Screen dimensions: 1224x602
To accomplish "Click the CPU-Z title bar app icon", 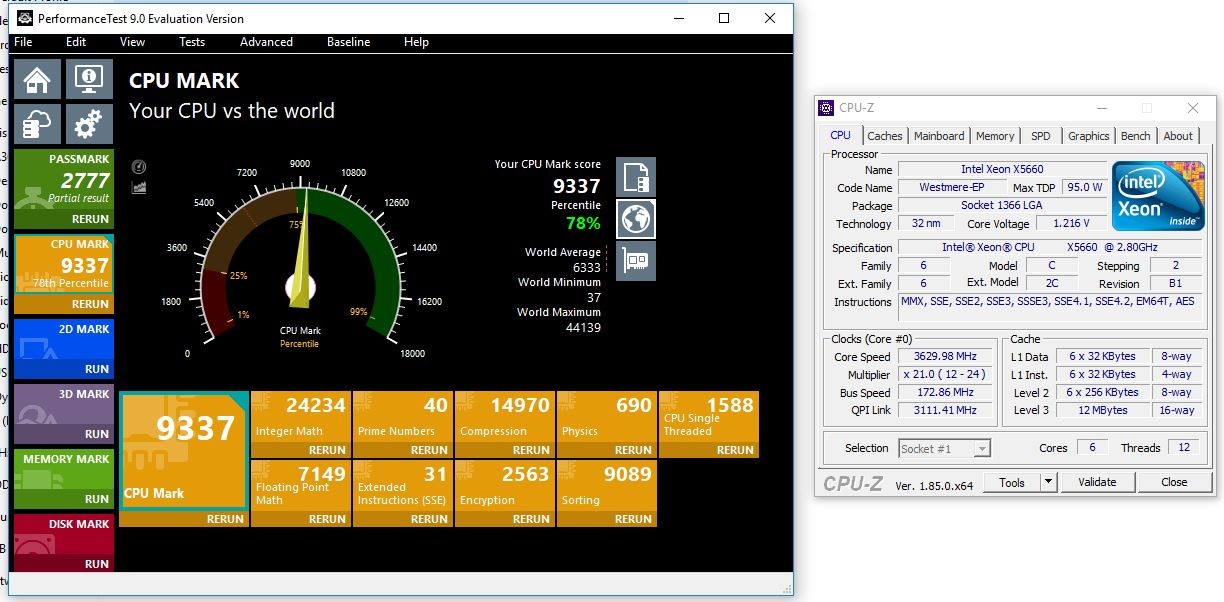I will pyautogui.click(x=826, y=108).
